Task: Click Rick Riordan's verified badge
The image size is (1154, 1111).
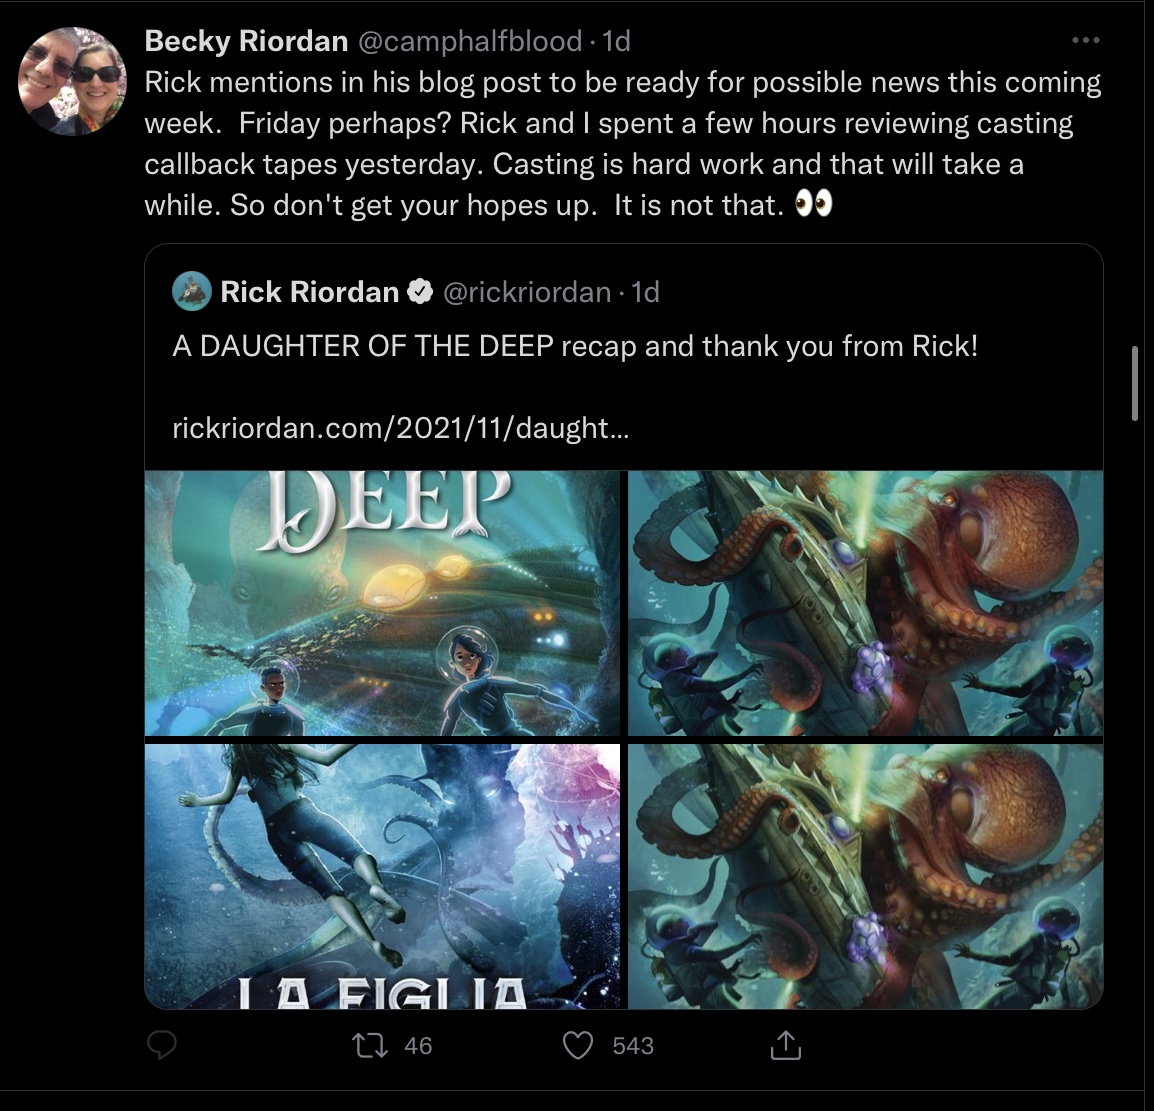Action: tap(420, 292)
